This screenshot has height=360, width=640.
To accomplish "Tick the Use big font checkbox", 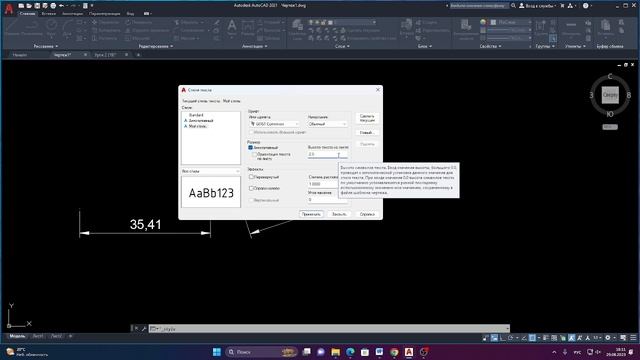I will coord(251,132).
